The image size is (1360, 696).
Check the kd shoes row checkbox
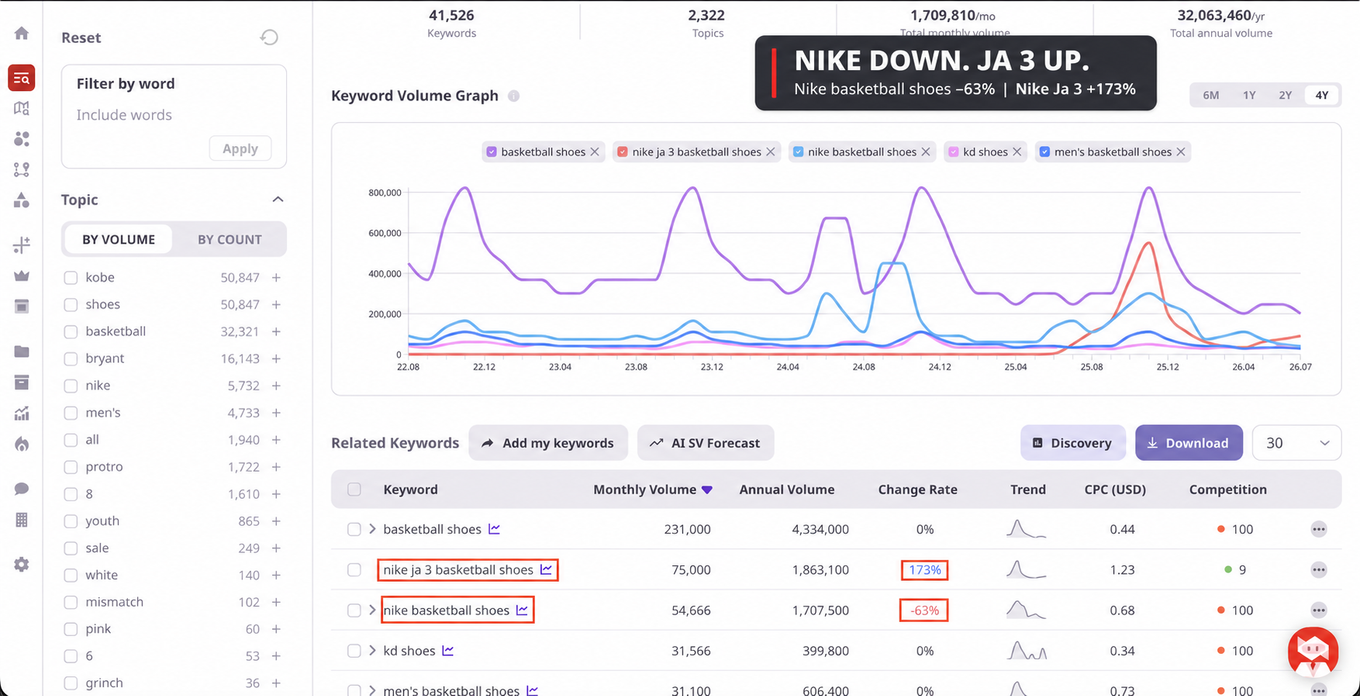click(354, 651)
